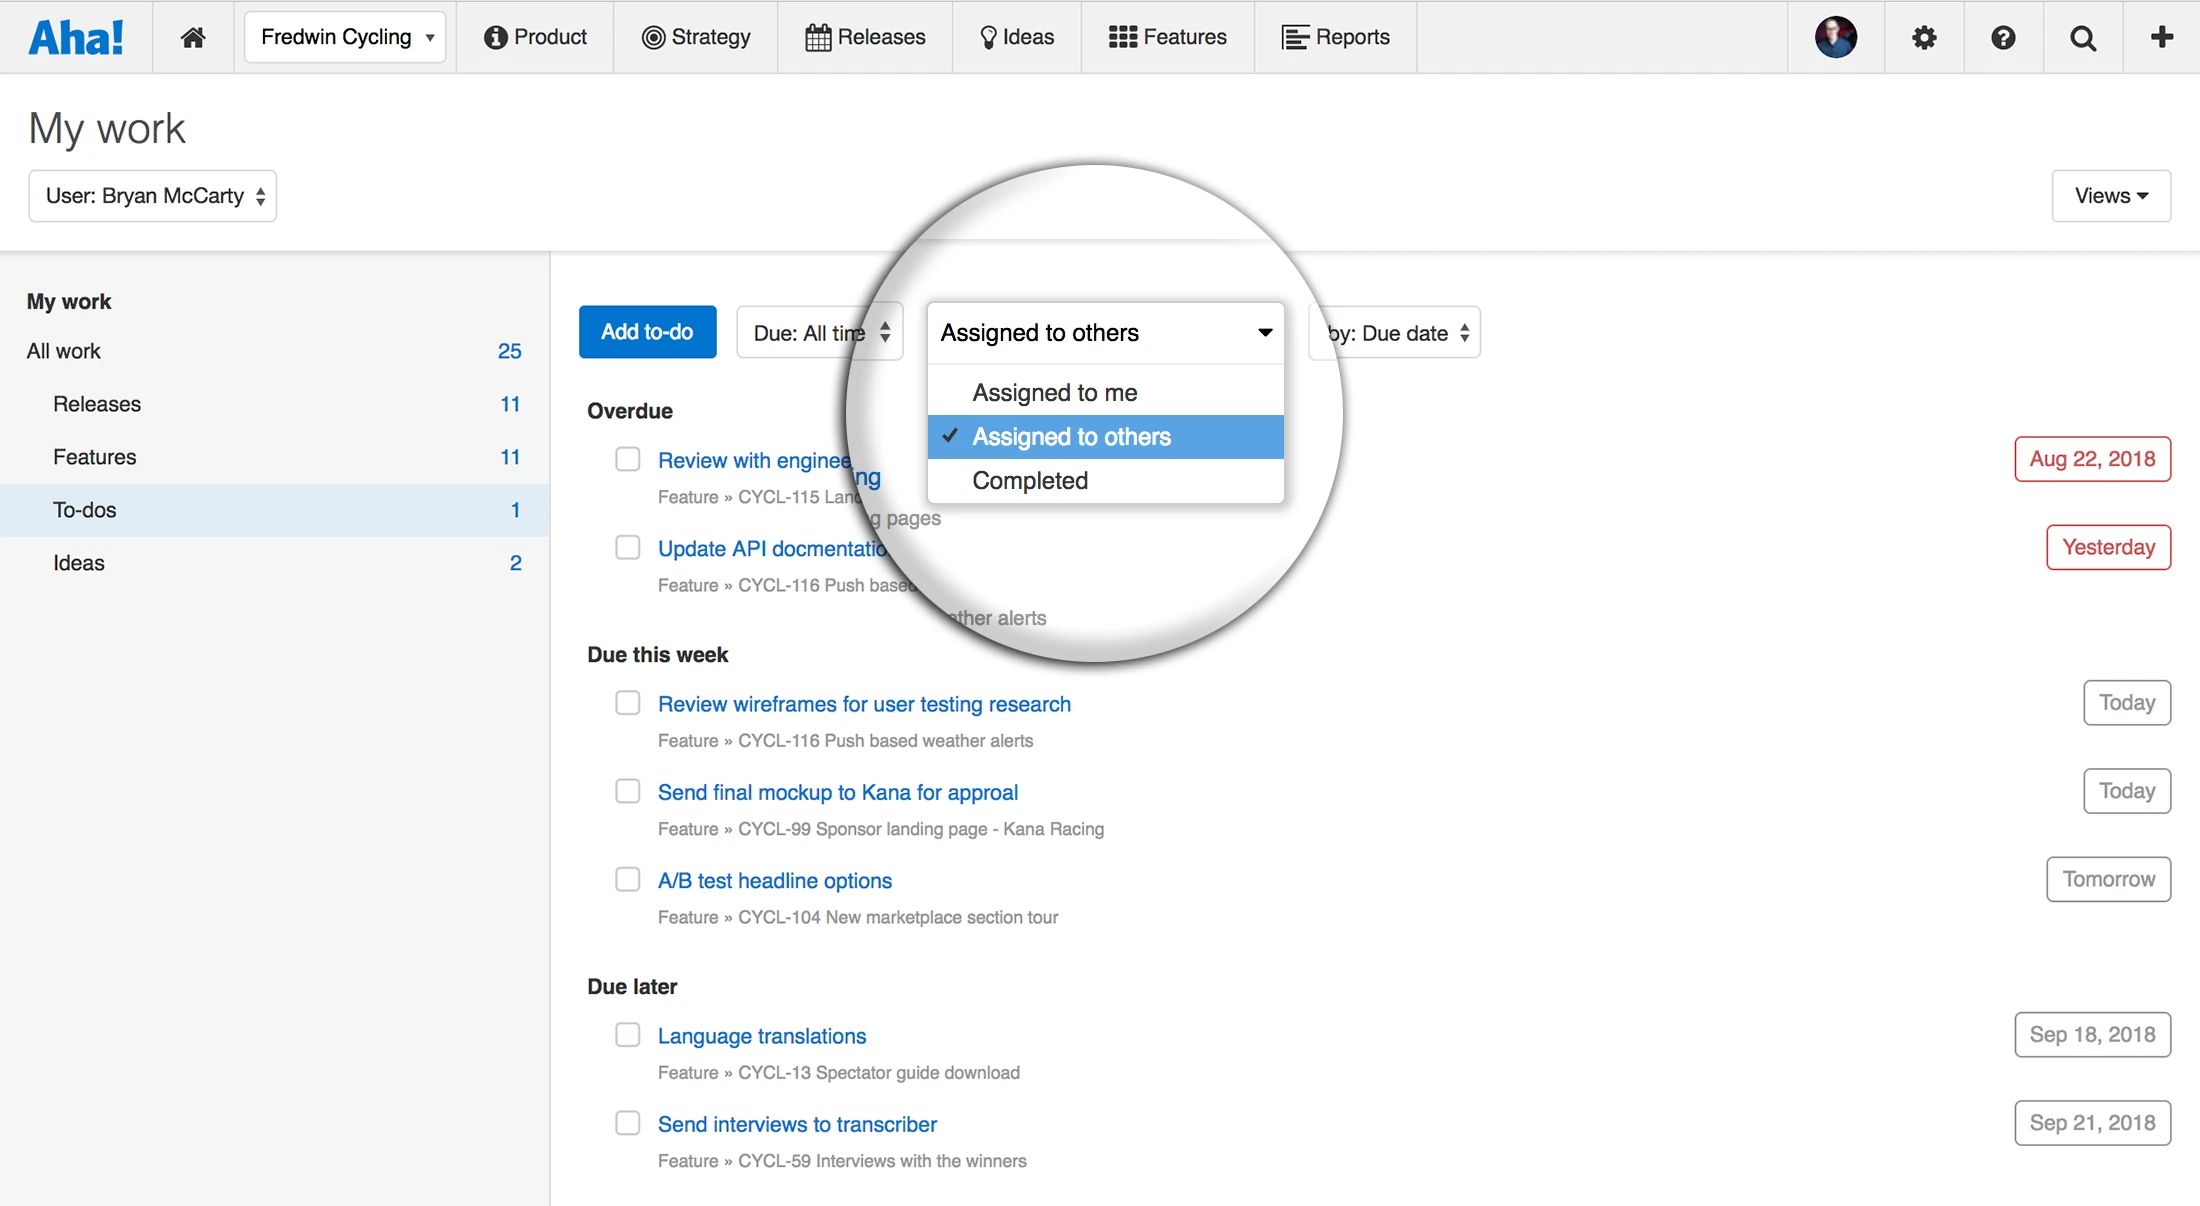2200x1206 pixels.
Task: Select Ideas in My work sidebar
Action: [x=79, y=563]
